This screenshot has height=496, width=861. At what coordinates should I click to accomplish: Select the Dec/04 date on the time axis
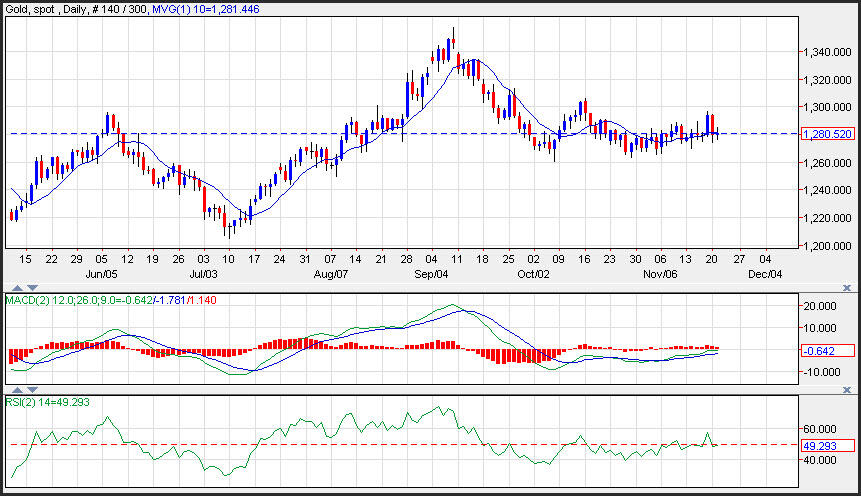765,272
